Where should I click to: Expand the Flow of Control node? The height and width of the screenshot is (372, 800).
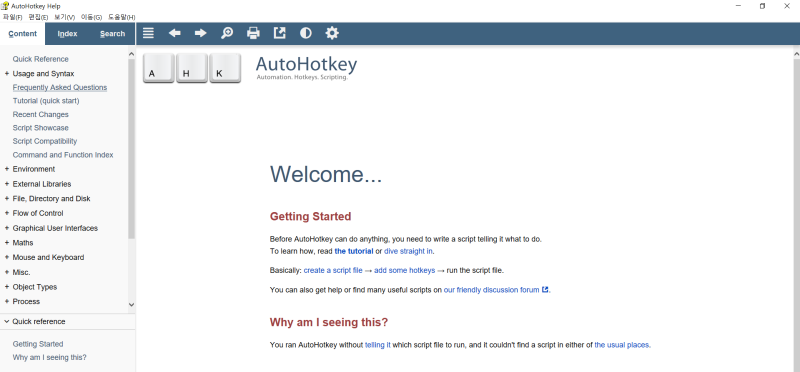pyautogui.click(x=7, y=213)
